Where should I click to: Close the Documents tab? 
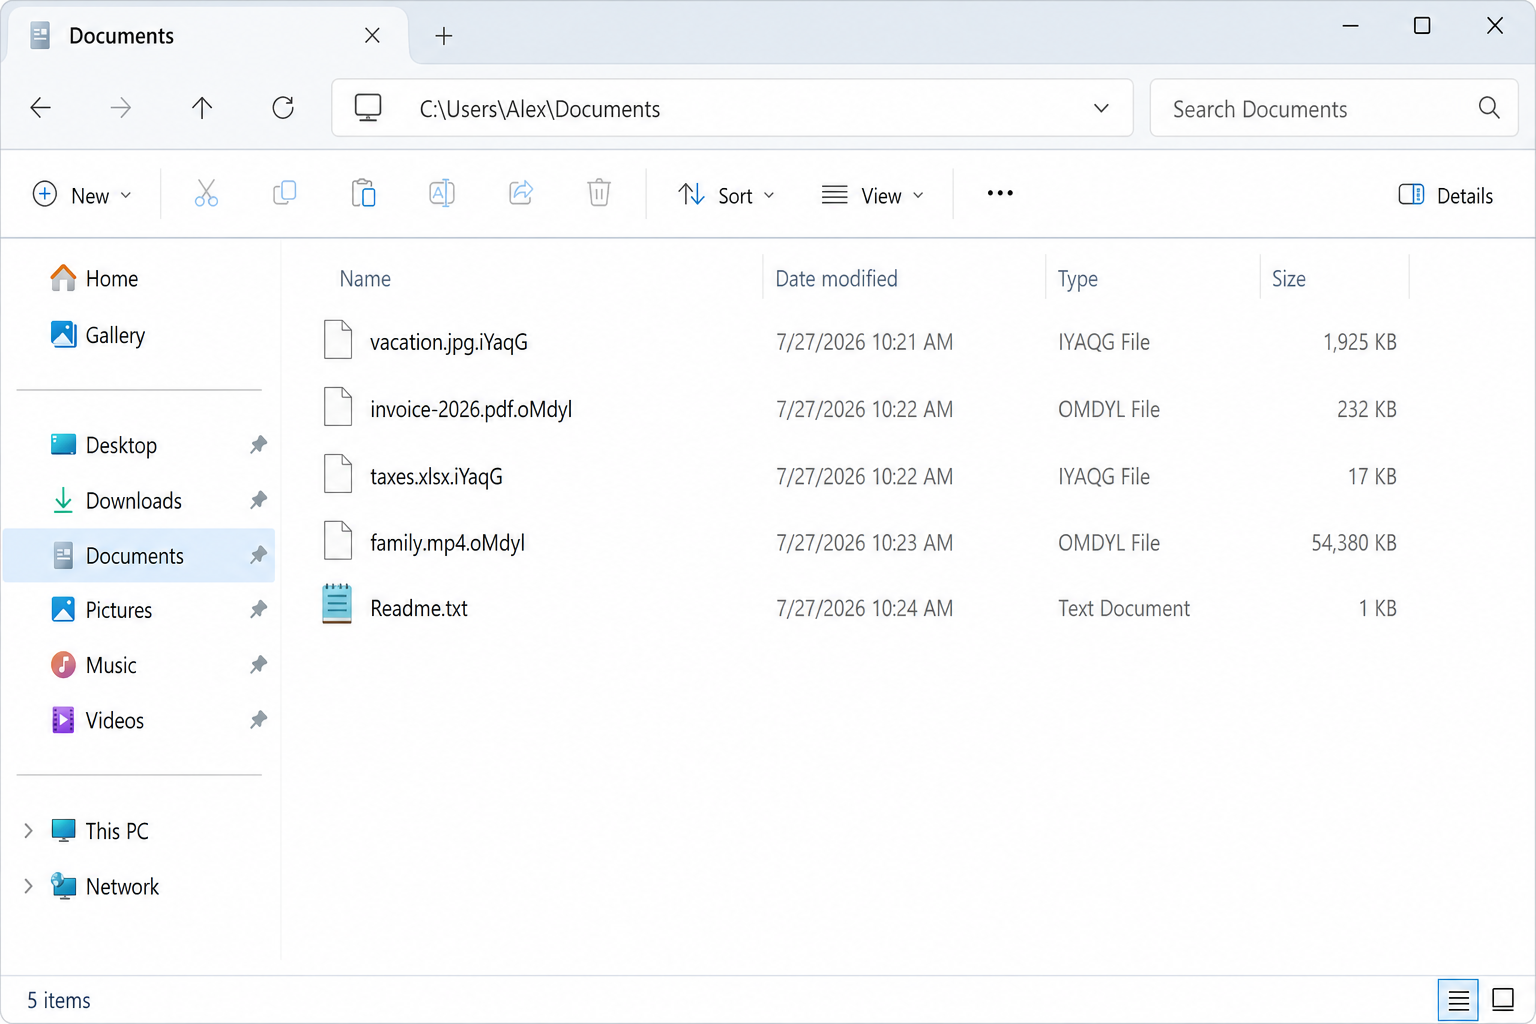(x=372, y=36)
